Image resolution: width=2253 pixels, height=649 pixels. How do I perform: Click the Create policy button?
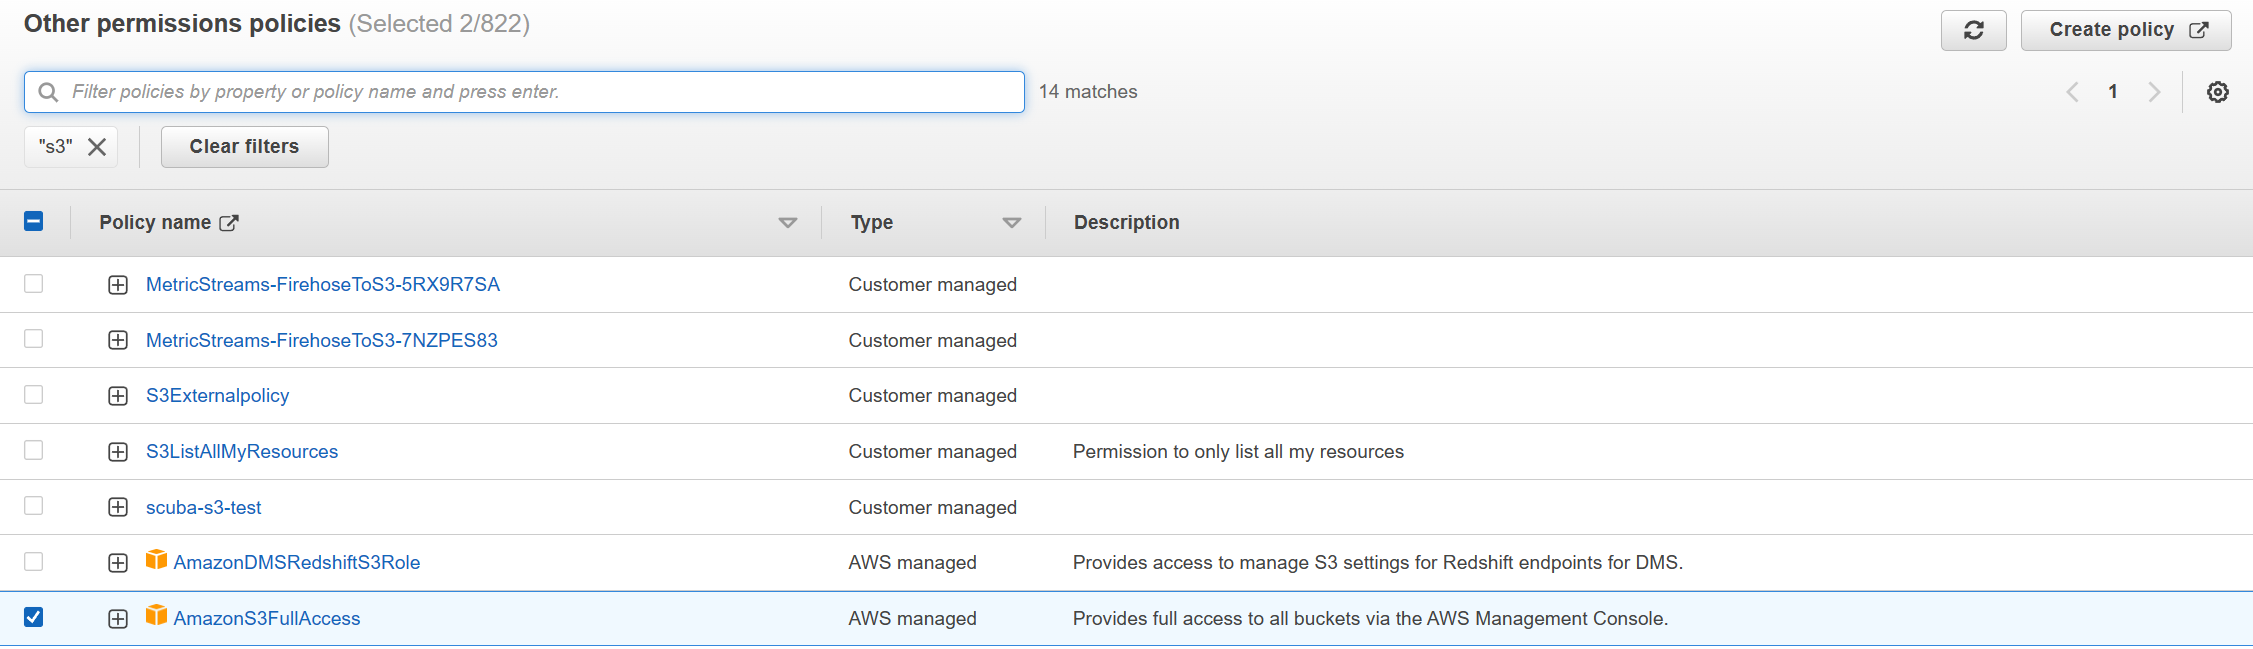[x=2125, y=30]
